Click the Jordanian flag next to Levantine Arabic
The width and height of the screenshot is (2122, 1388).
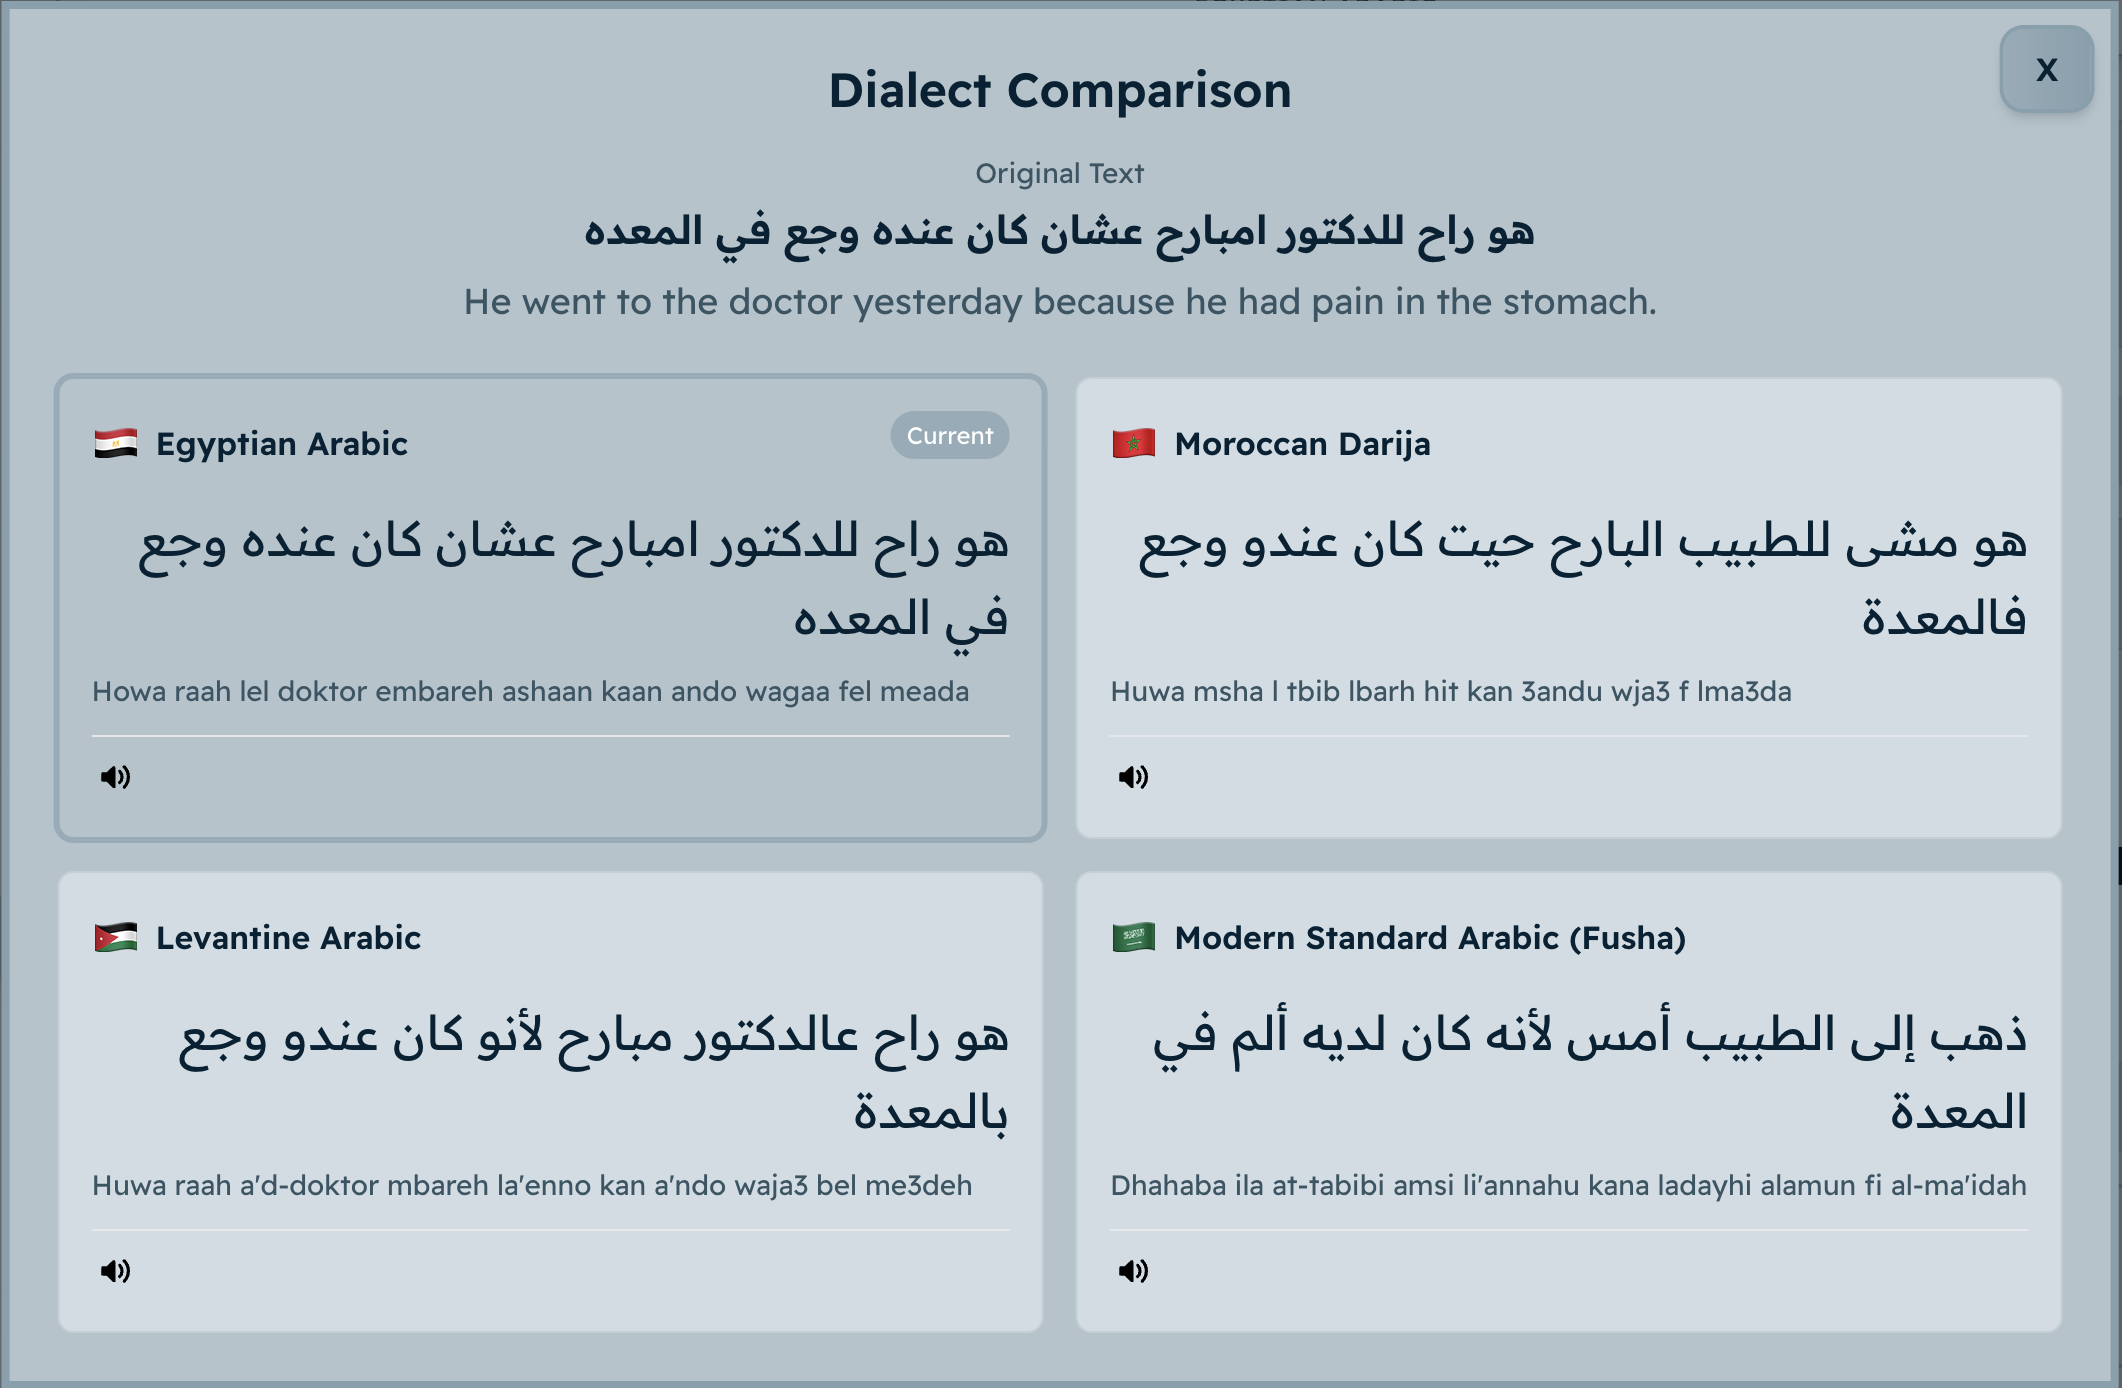point(112,937)
